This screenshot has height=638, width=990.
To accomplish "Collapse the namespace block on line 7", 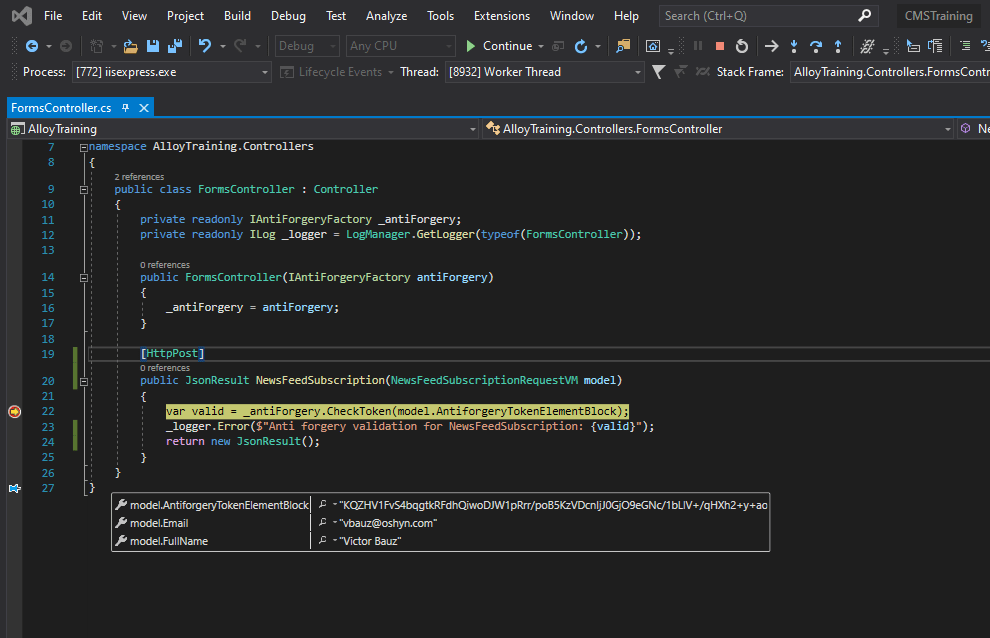I will click(x=83, y=147).
